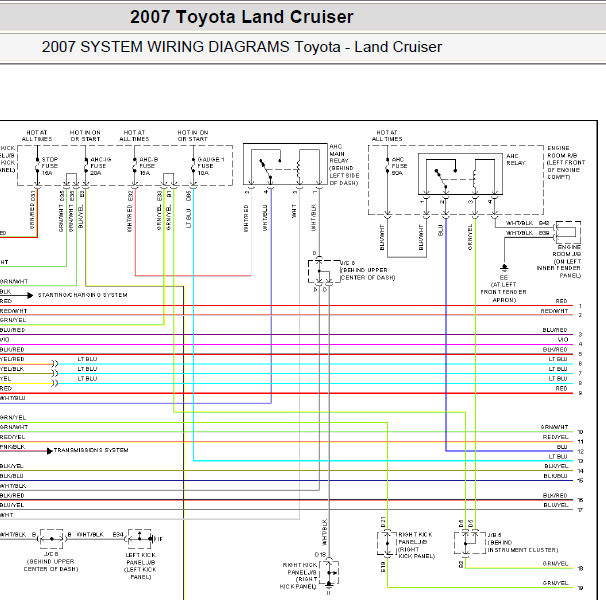Click the BLK/WHT loop wire under the AHC fuse
606x600 pixels.
[x=407, y=257]
